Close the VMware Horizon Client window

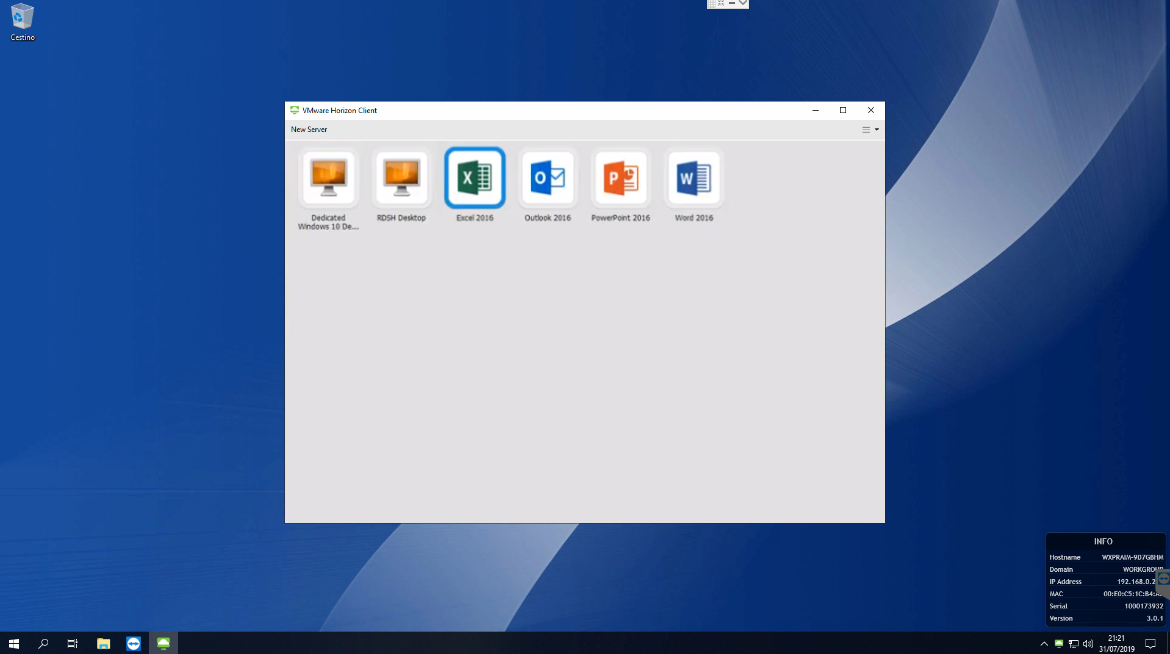click(x=871, y=110)
